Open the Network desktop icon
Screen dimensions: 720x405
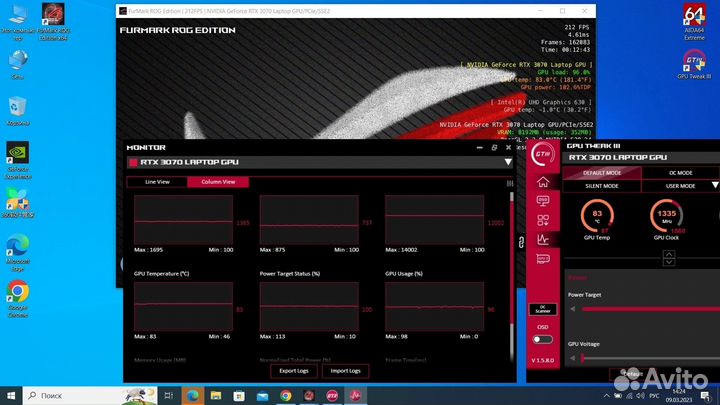[x=18, y=65]
